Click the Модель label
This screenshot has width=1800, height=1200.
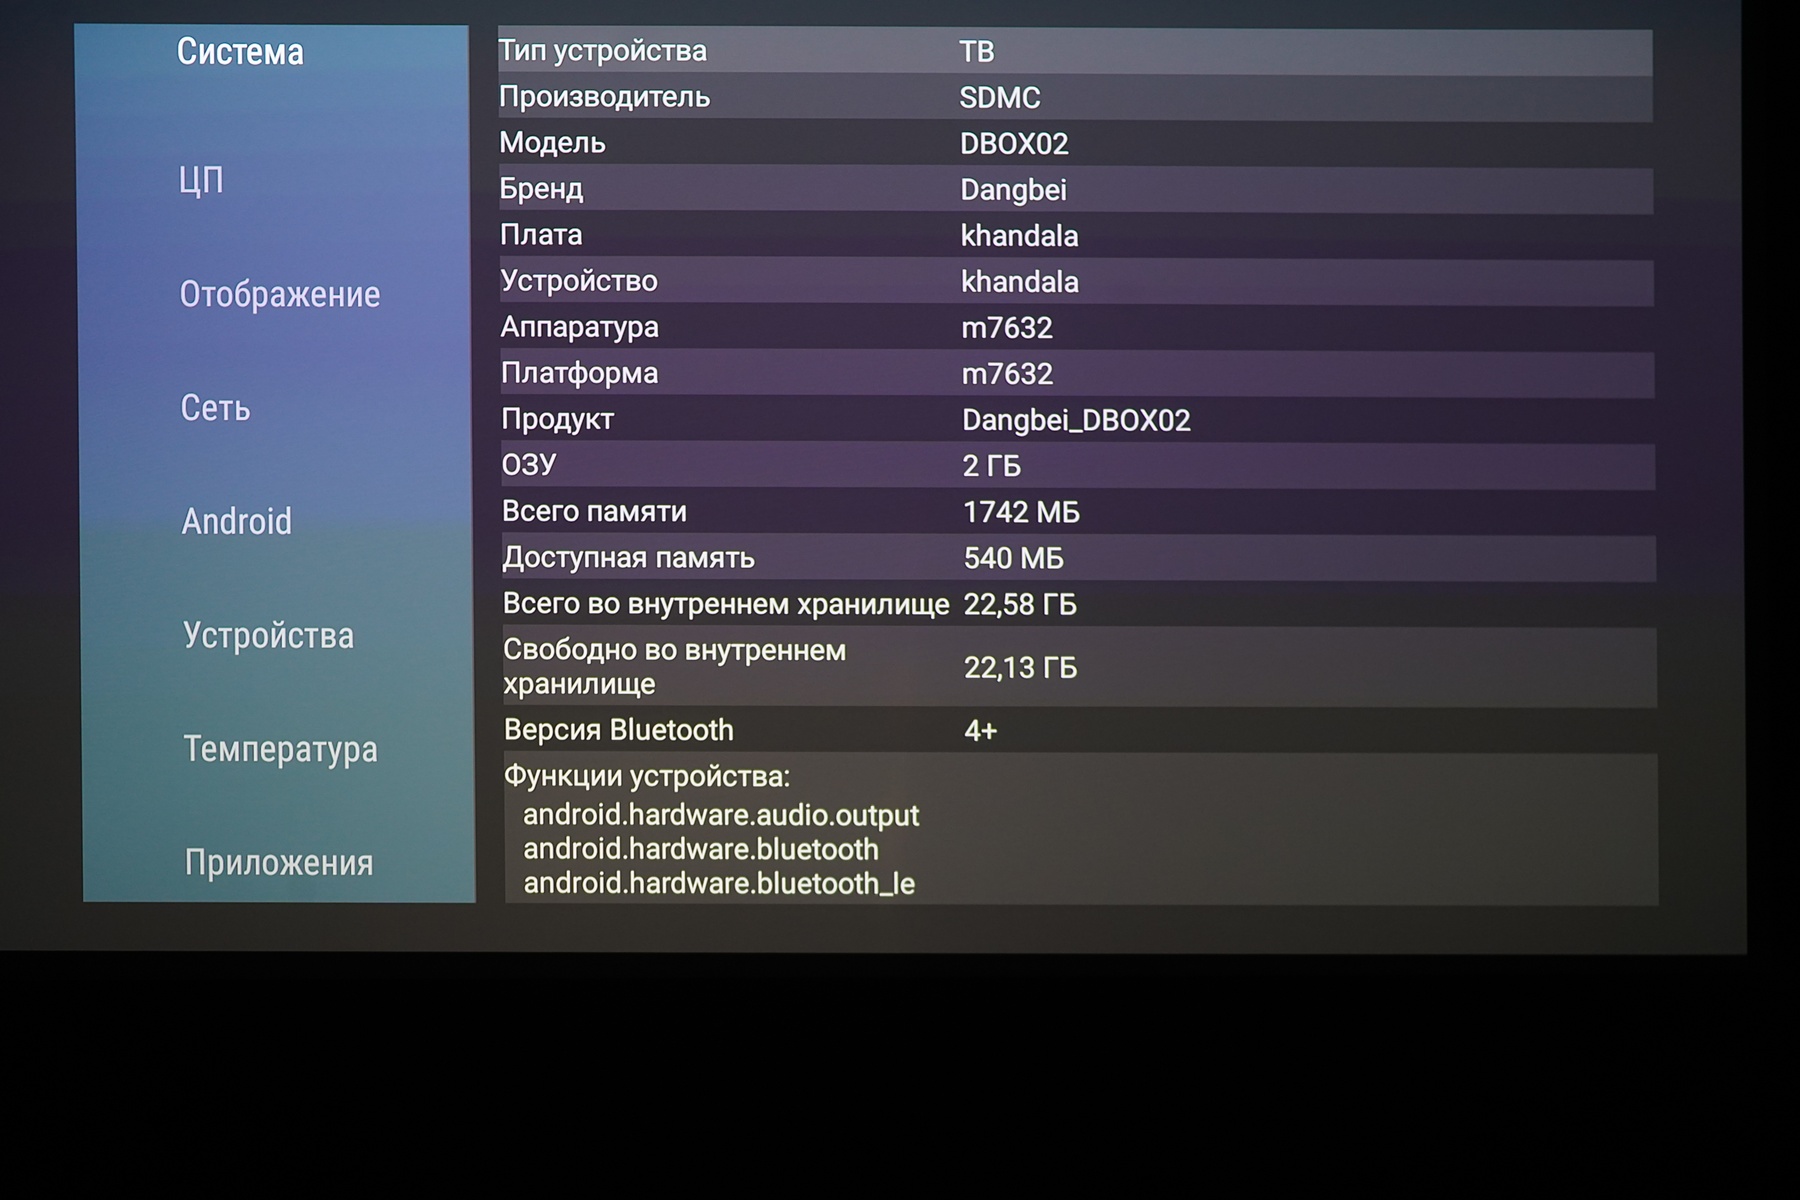[553, 143]
